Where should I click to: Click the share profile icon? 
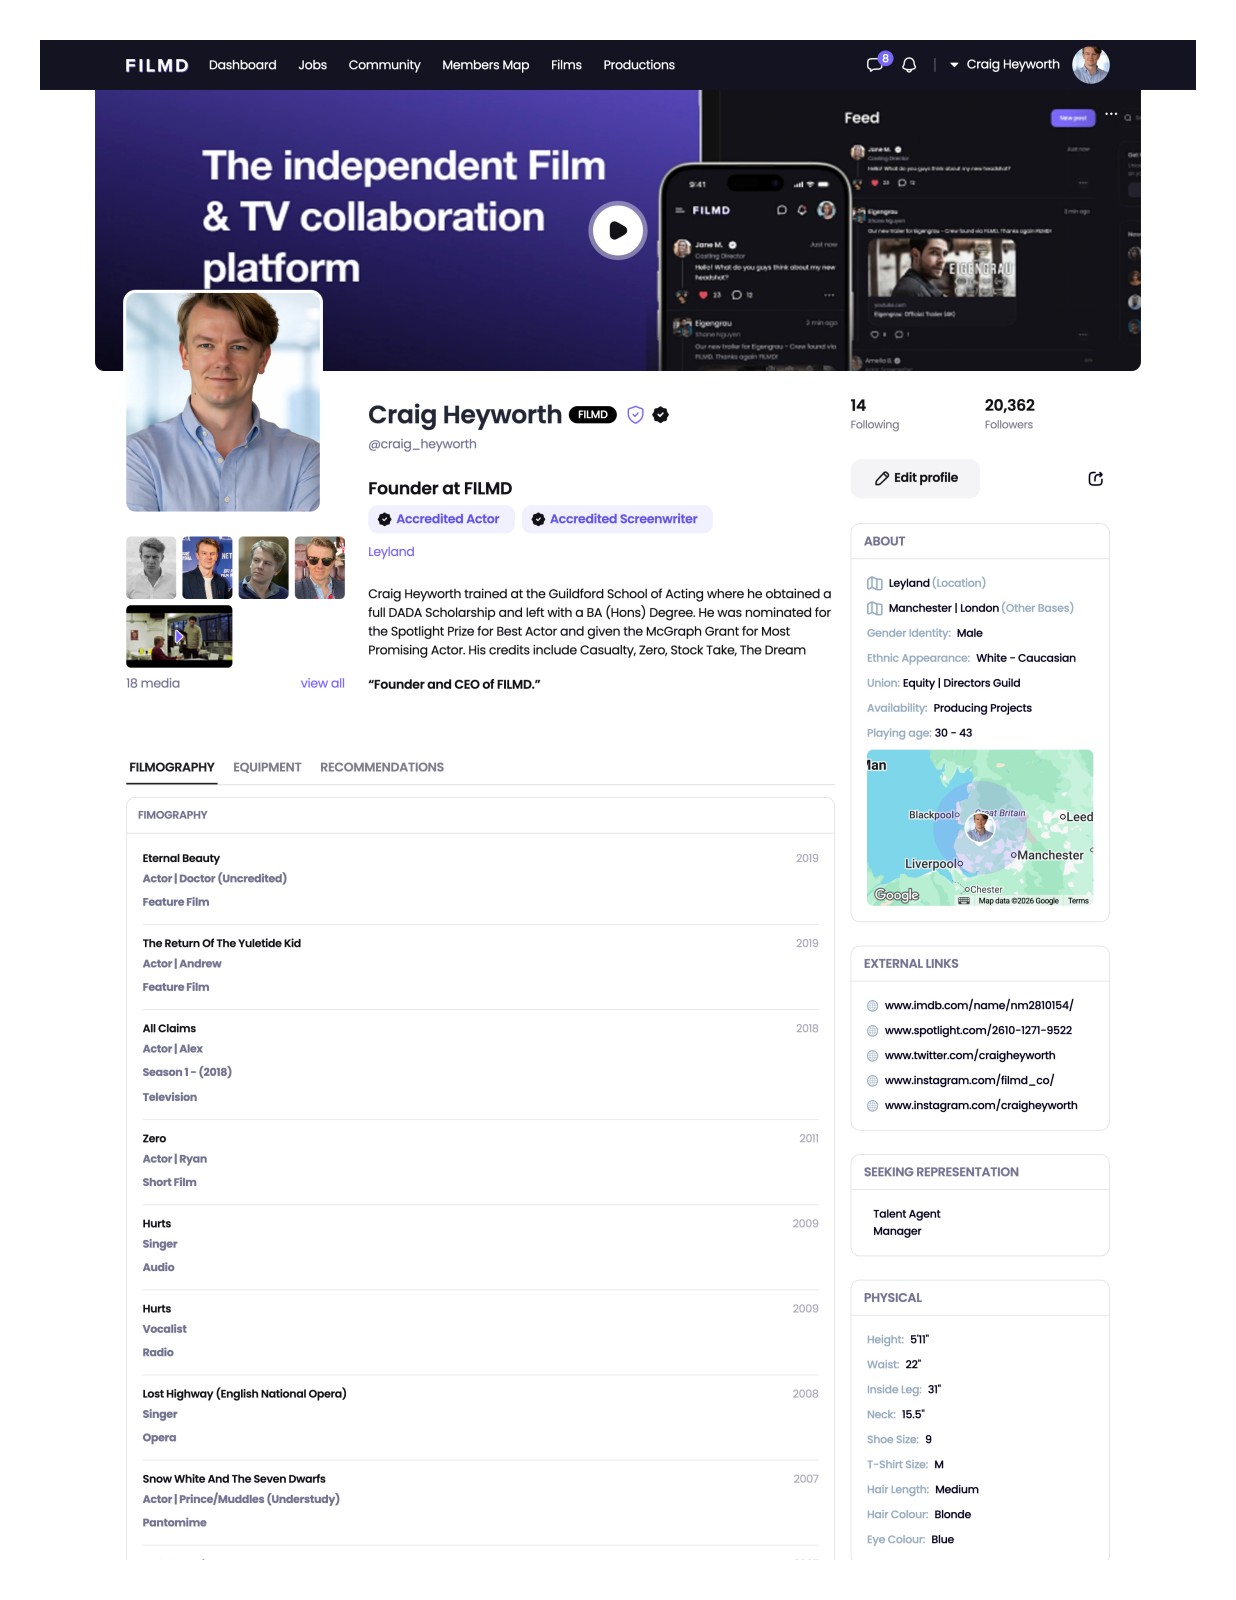pos(1095,479)
